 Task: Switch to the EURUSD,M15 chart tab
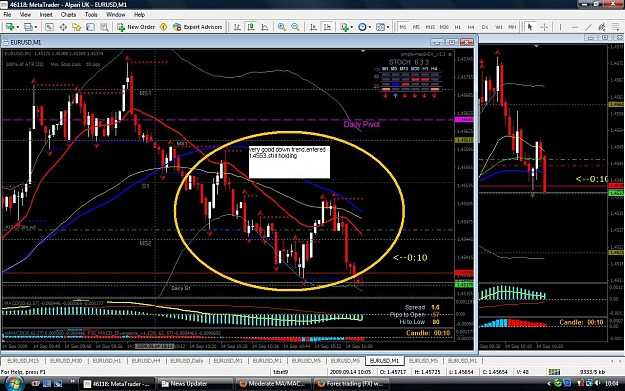tap(23, 361)
